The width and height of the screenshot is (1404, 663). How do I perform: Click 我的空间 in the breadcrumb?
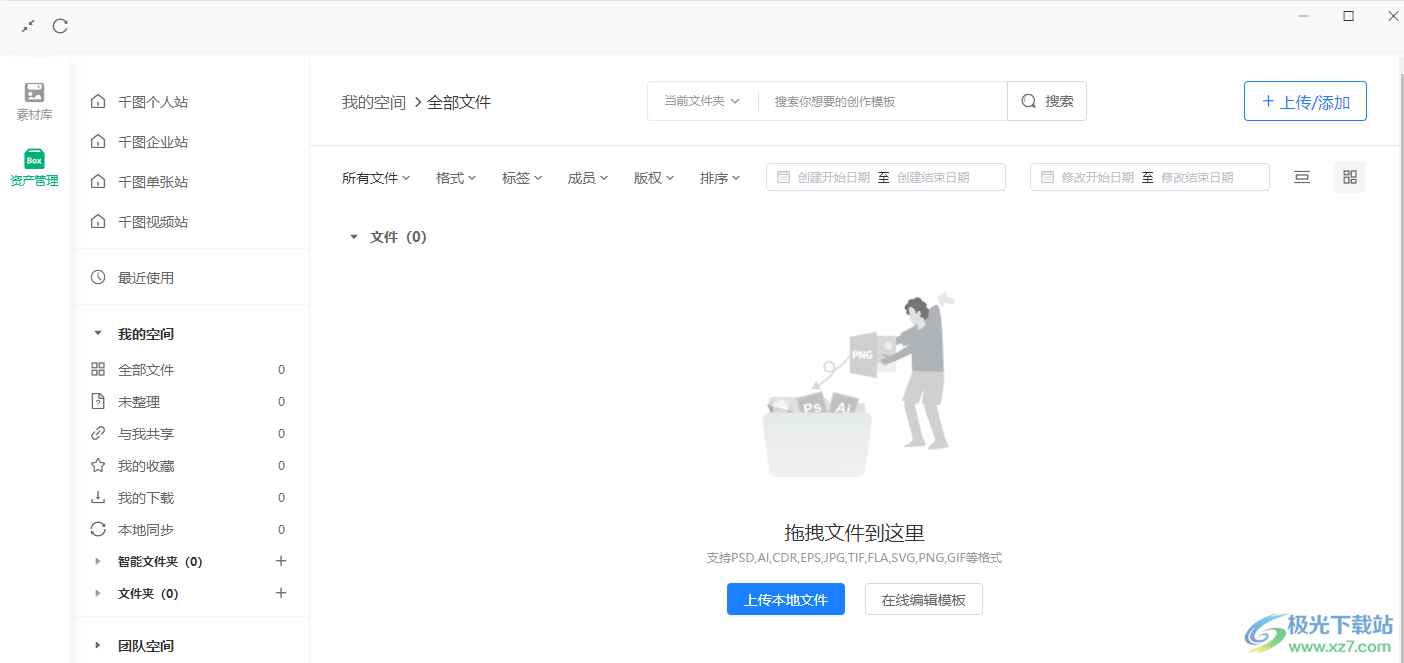click(x=374, y=102)
